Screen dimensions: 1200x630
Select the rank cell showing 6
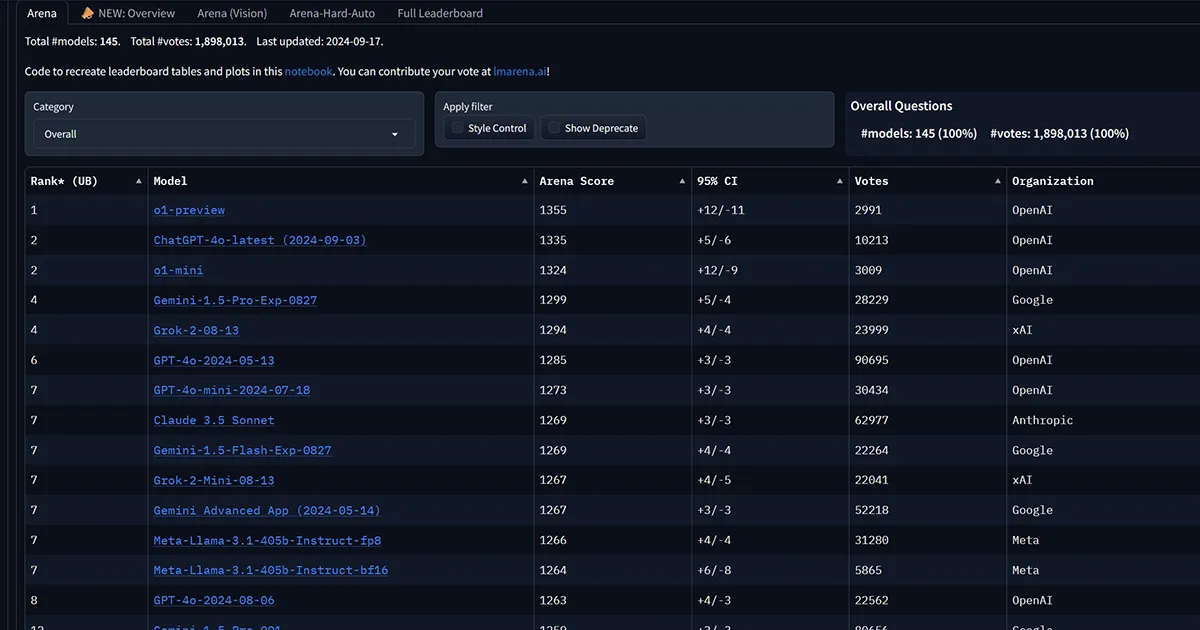click(x=86, y=360)
